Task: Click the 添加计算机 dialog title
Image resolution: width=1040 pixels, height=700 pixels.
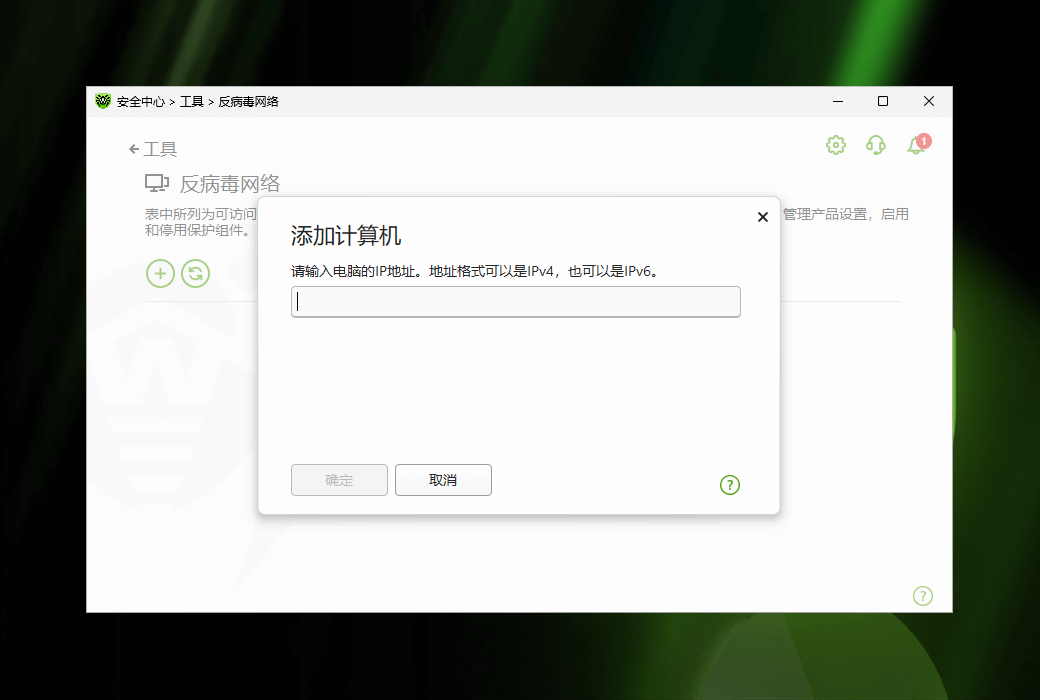Action: 346,236
